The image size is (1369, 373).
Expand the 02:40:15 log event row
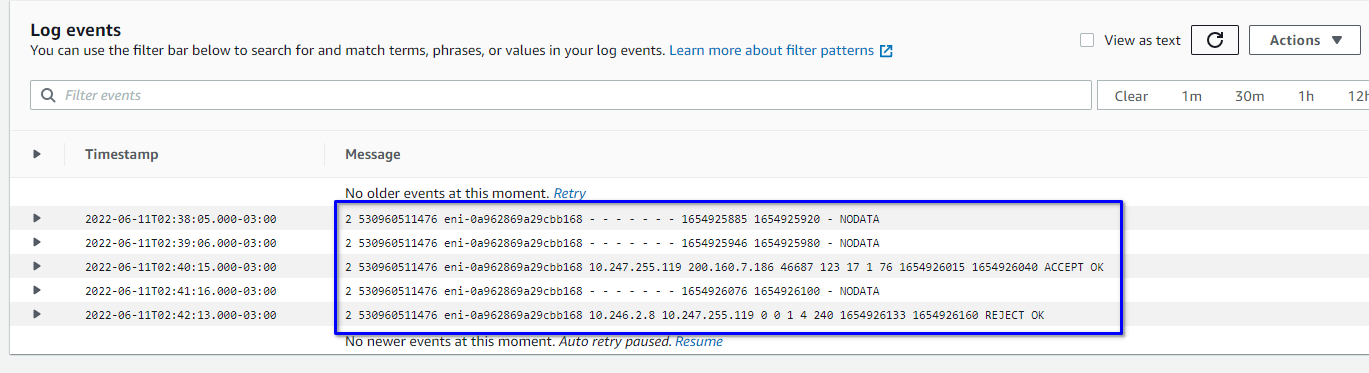coord(37,266)
